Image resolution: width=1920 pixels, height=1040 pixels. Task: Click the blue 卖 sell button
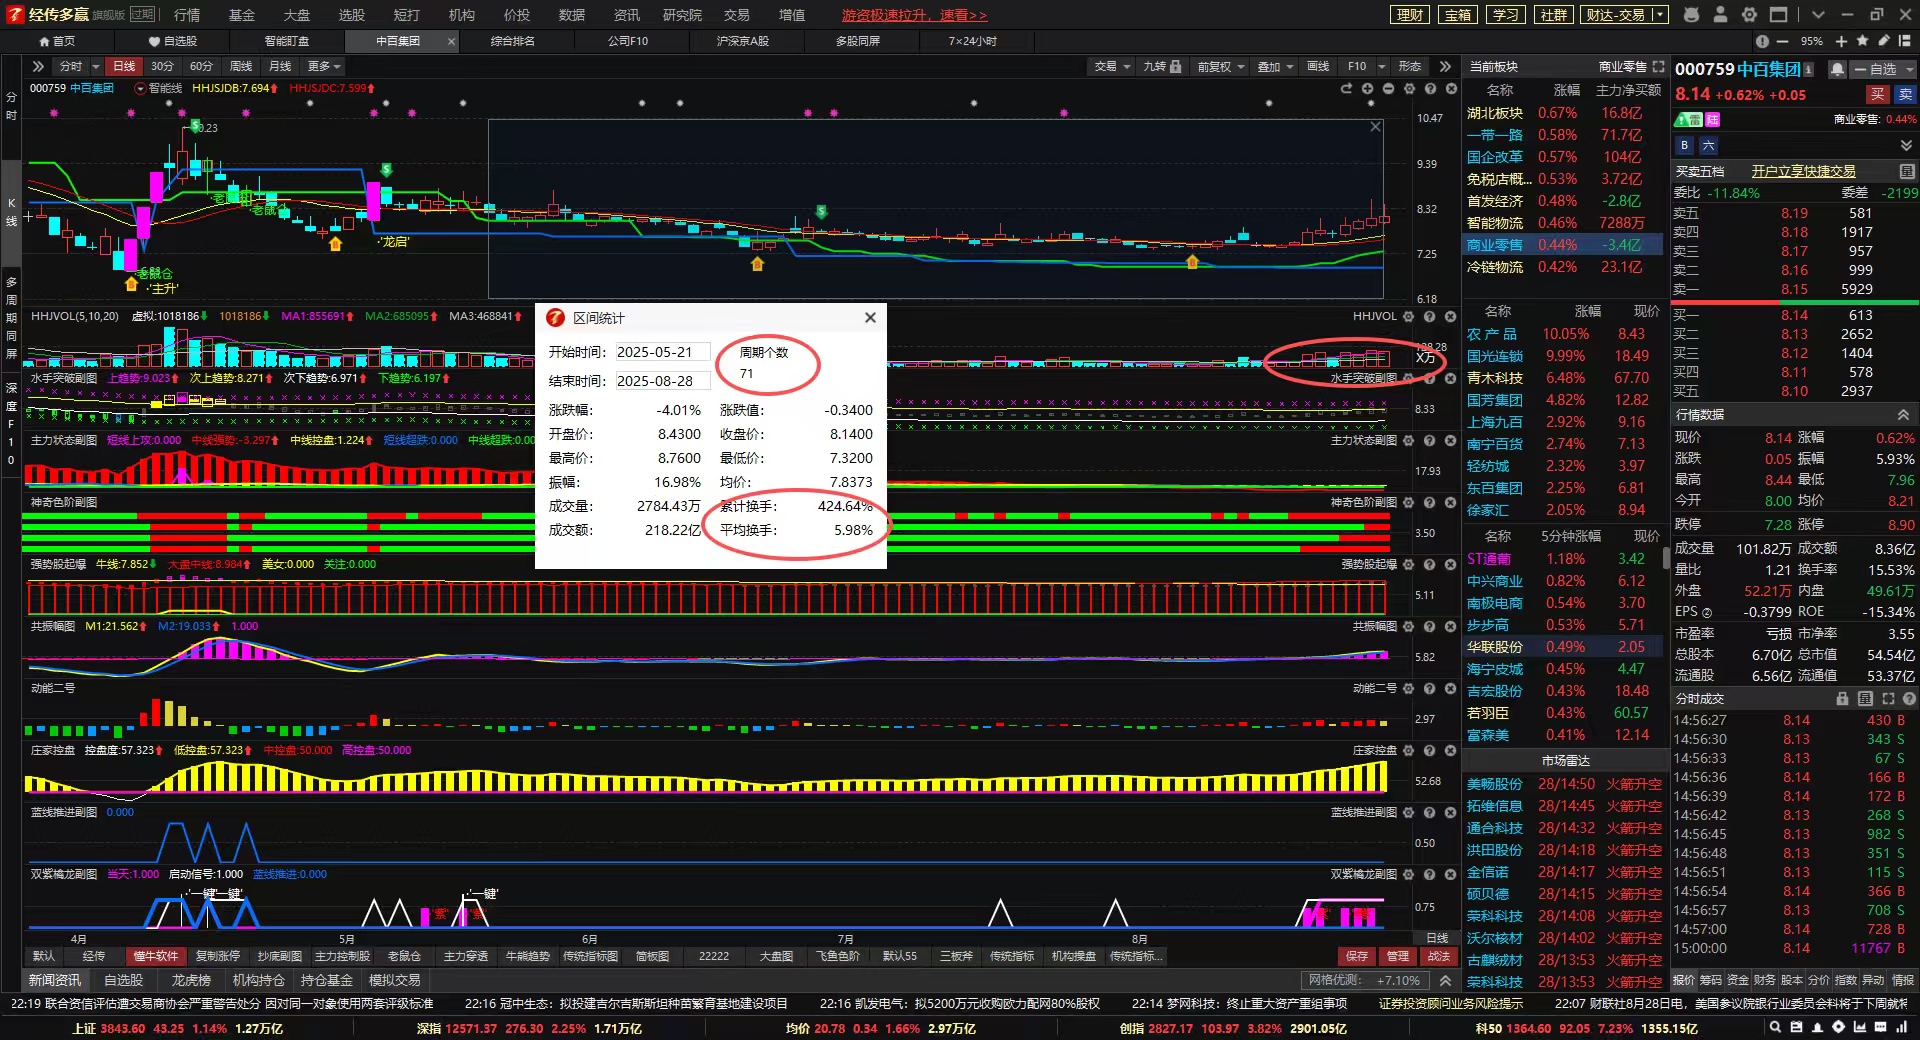(1904, 94)
